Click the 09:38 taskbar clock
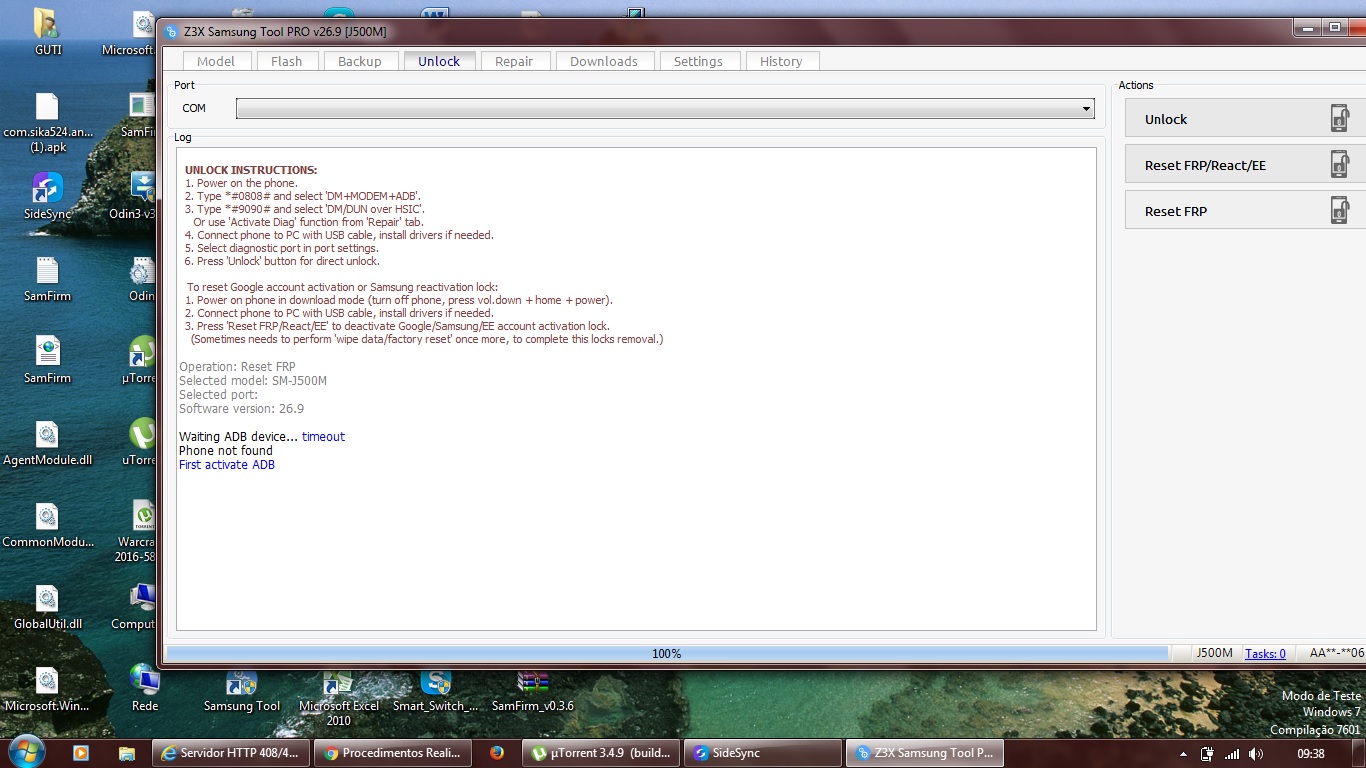Screen dimensions: 1366x768 click(1310, 754)
